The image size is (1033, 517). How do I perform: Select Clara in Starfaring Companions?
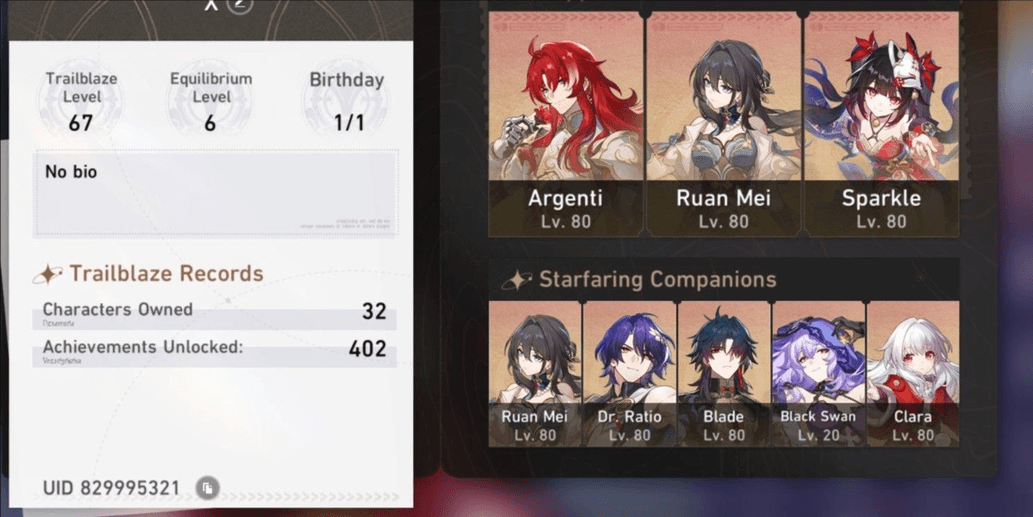[913, 373]
